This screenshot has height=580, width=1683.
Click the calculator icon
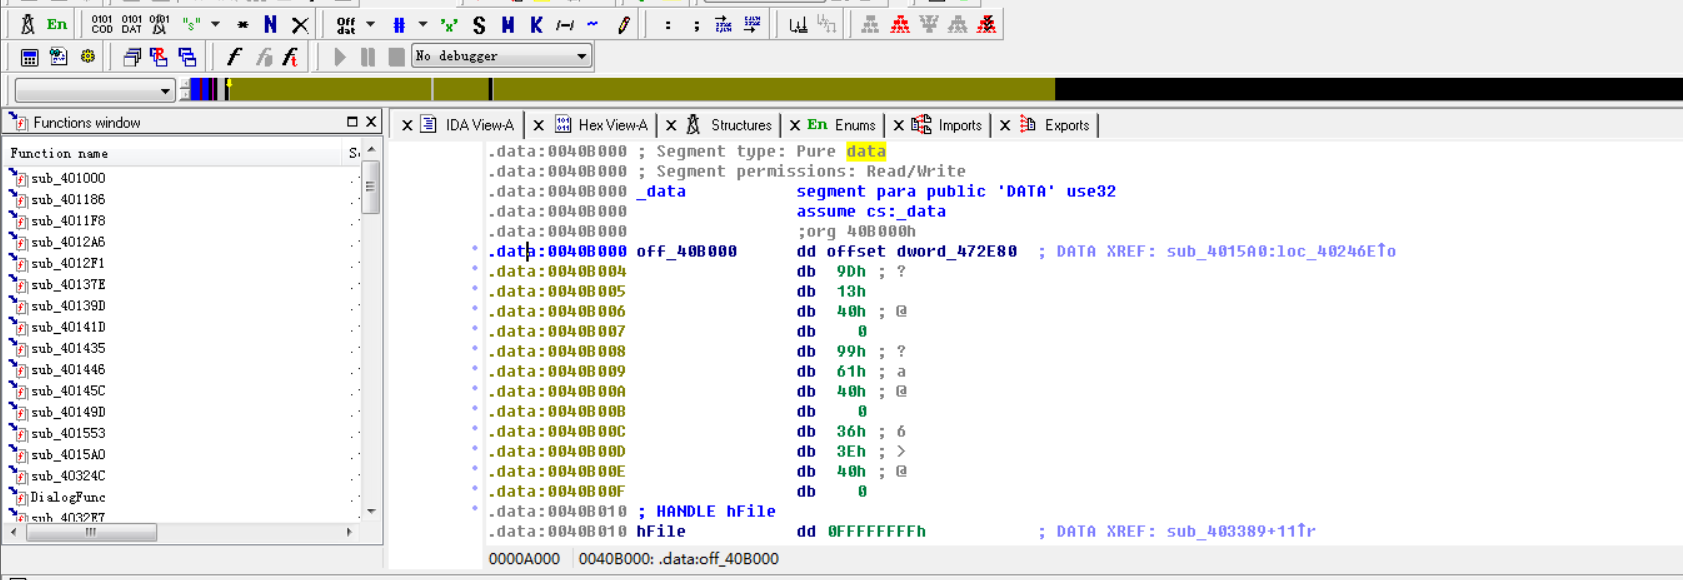pos(29,57)
